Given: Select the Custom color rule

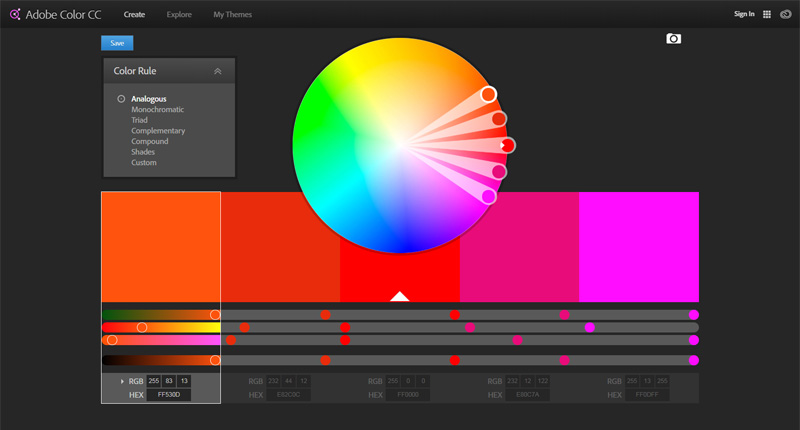Looking at the screenshot, I should pos(144,163).
